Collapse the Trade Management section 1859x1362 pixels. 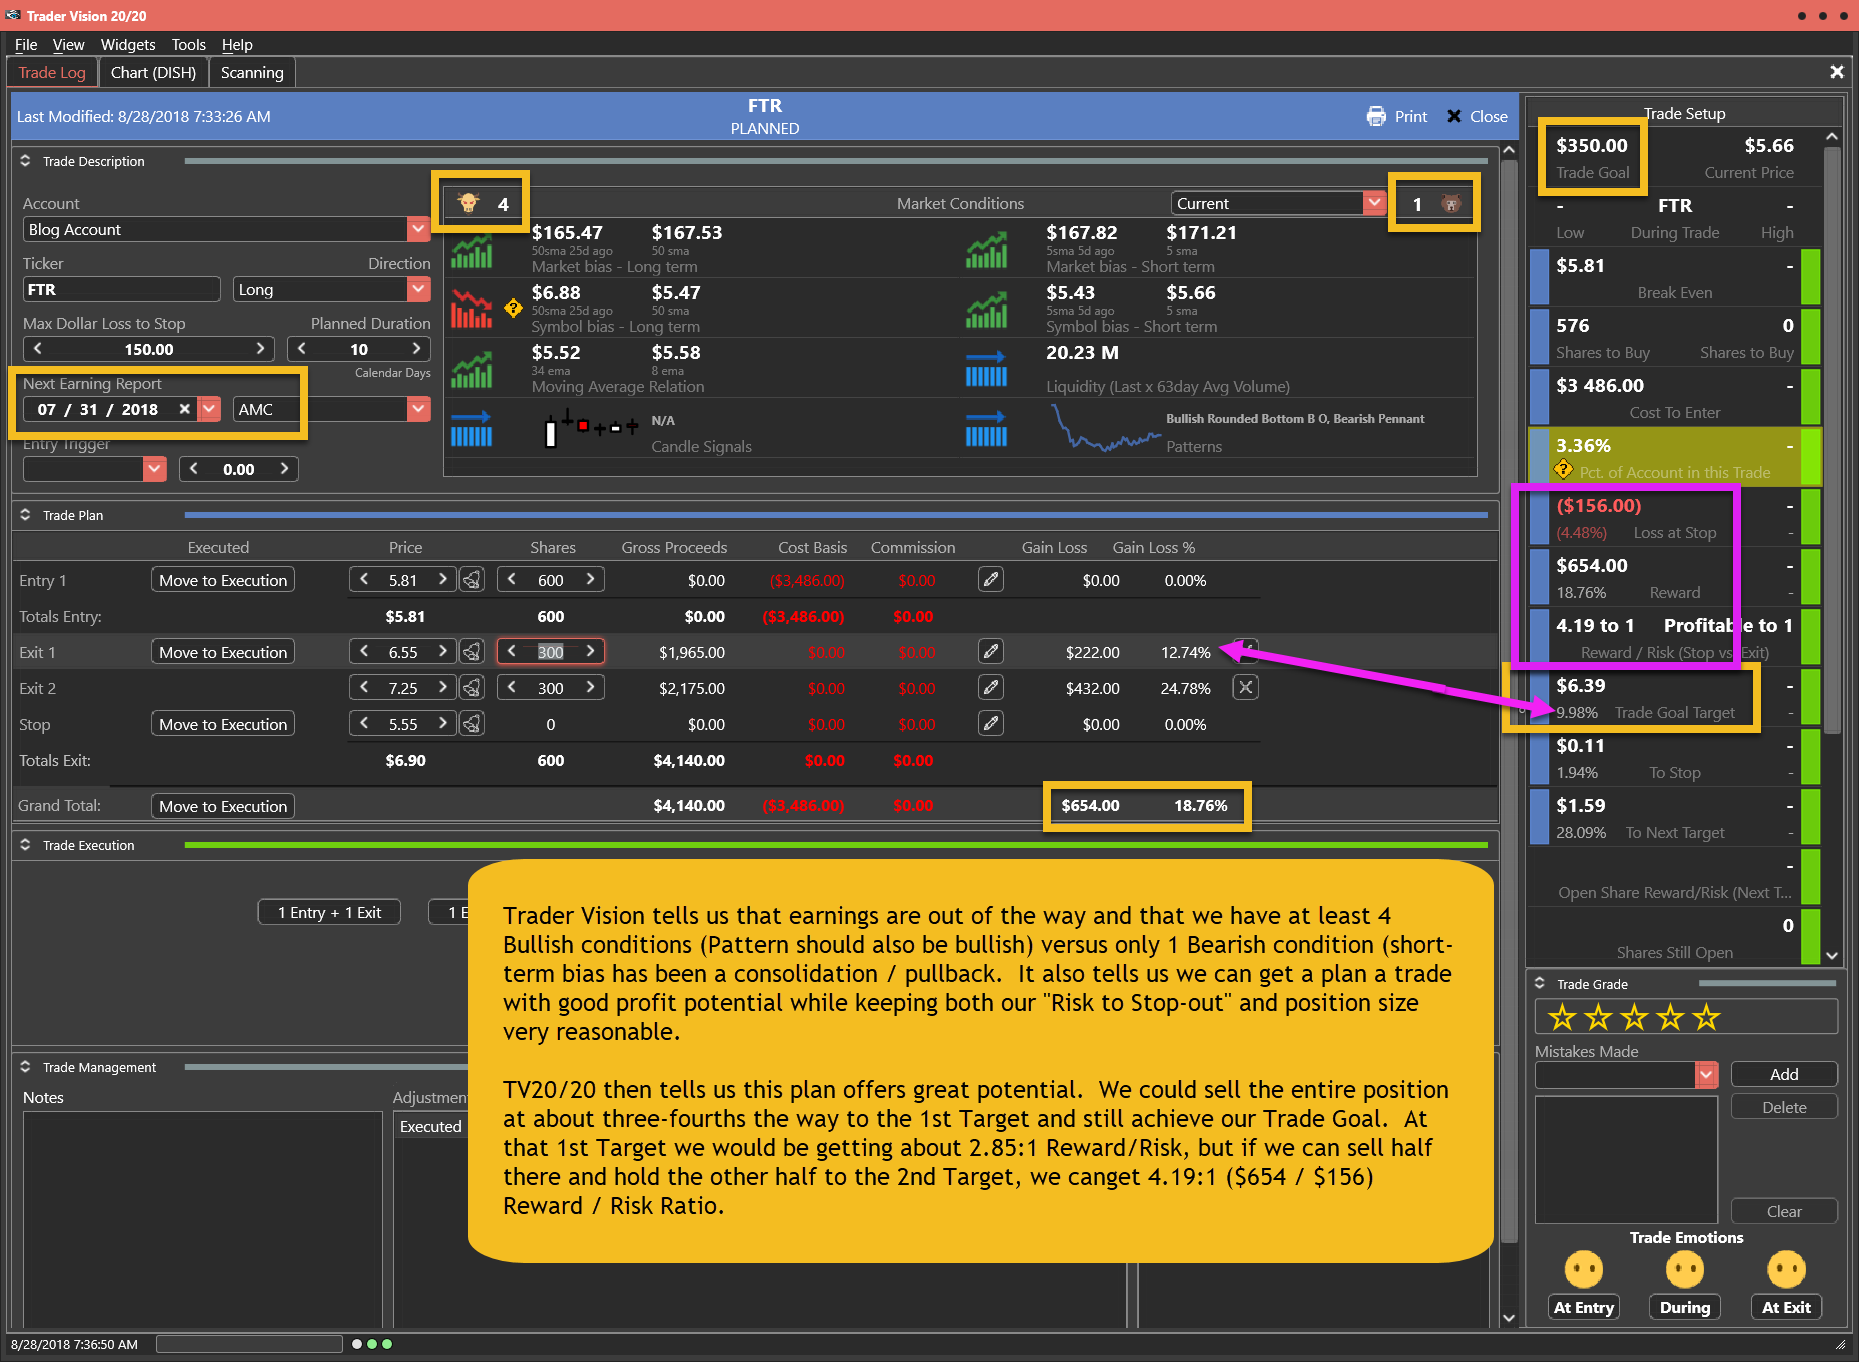pos(25,1067)
